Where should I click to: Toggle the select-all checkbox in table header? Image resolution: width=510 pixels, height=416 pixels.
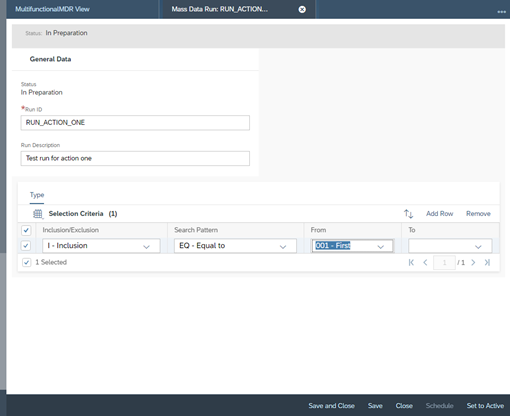pos(26,230)
